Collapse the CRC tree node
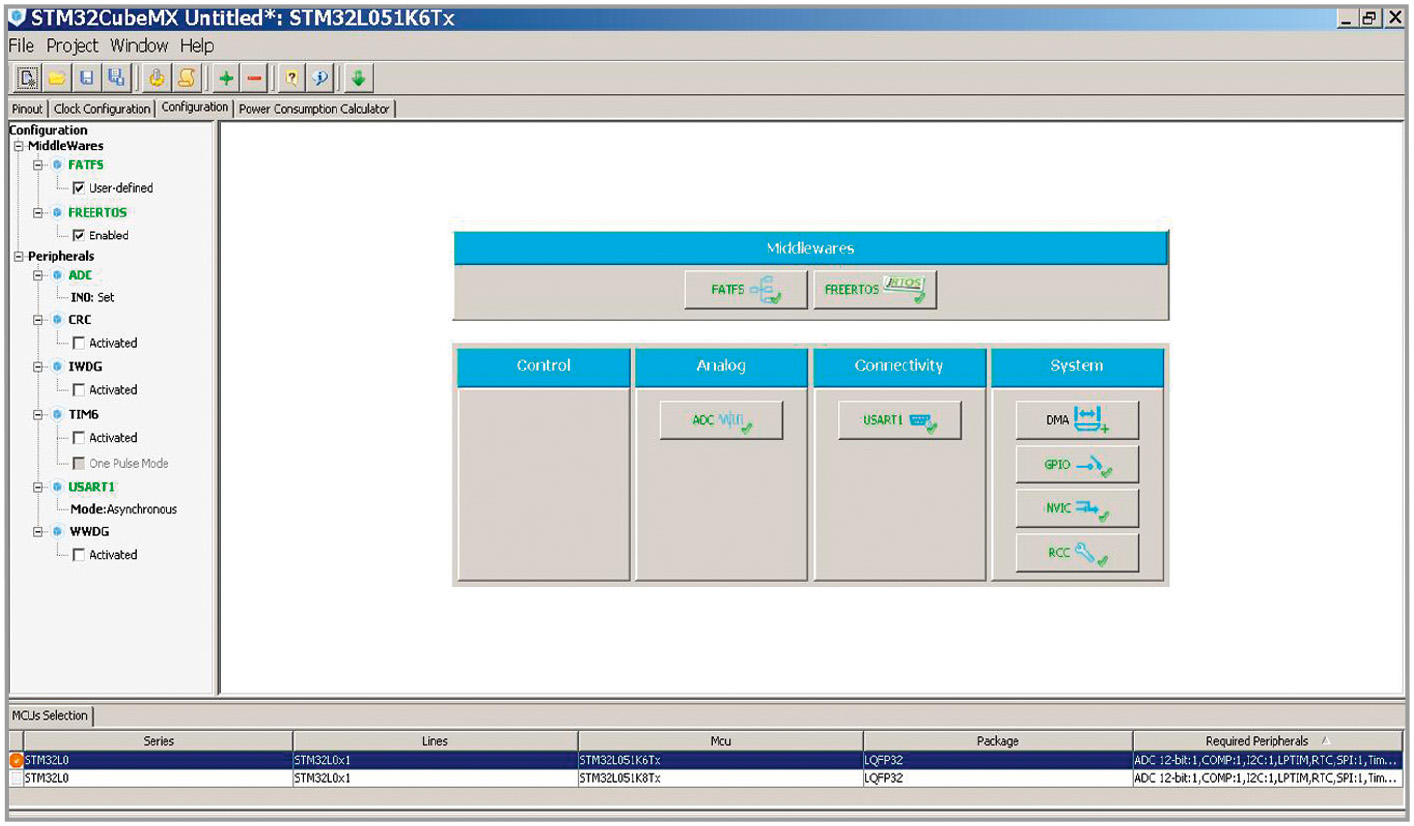Viewport: 1414px width, 826px height. click(x=38, y=320)
